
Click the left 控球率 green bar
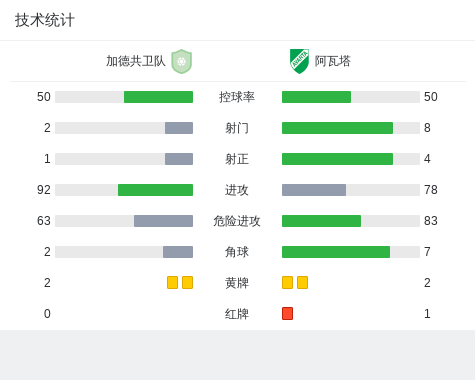tap(158, 97)
